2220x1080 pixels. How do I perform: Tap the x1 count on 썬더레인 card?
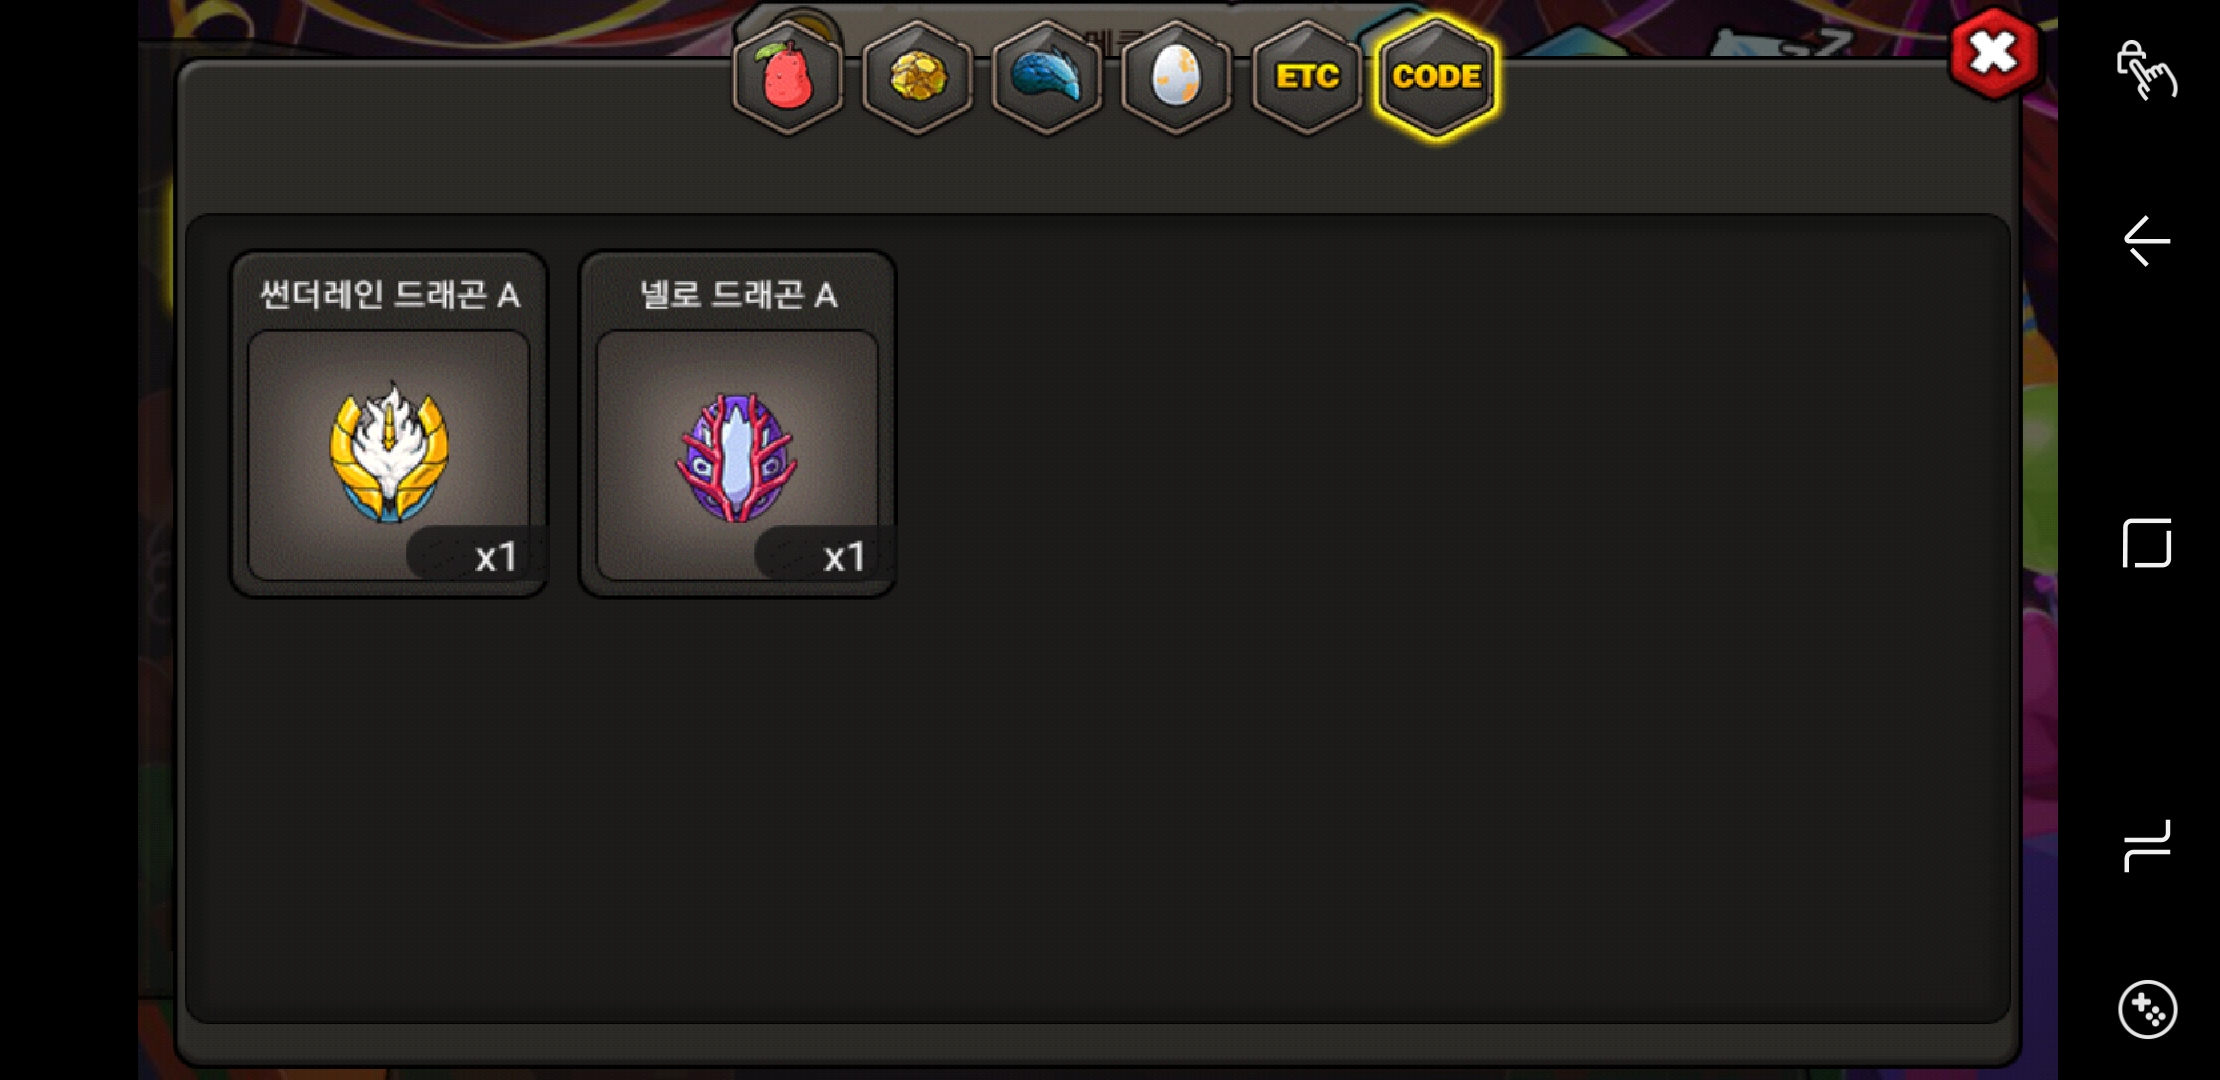(x=495, y=557)
